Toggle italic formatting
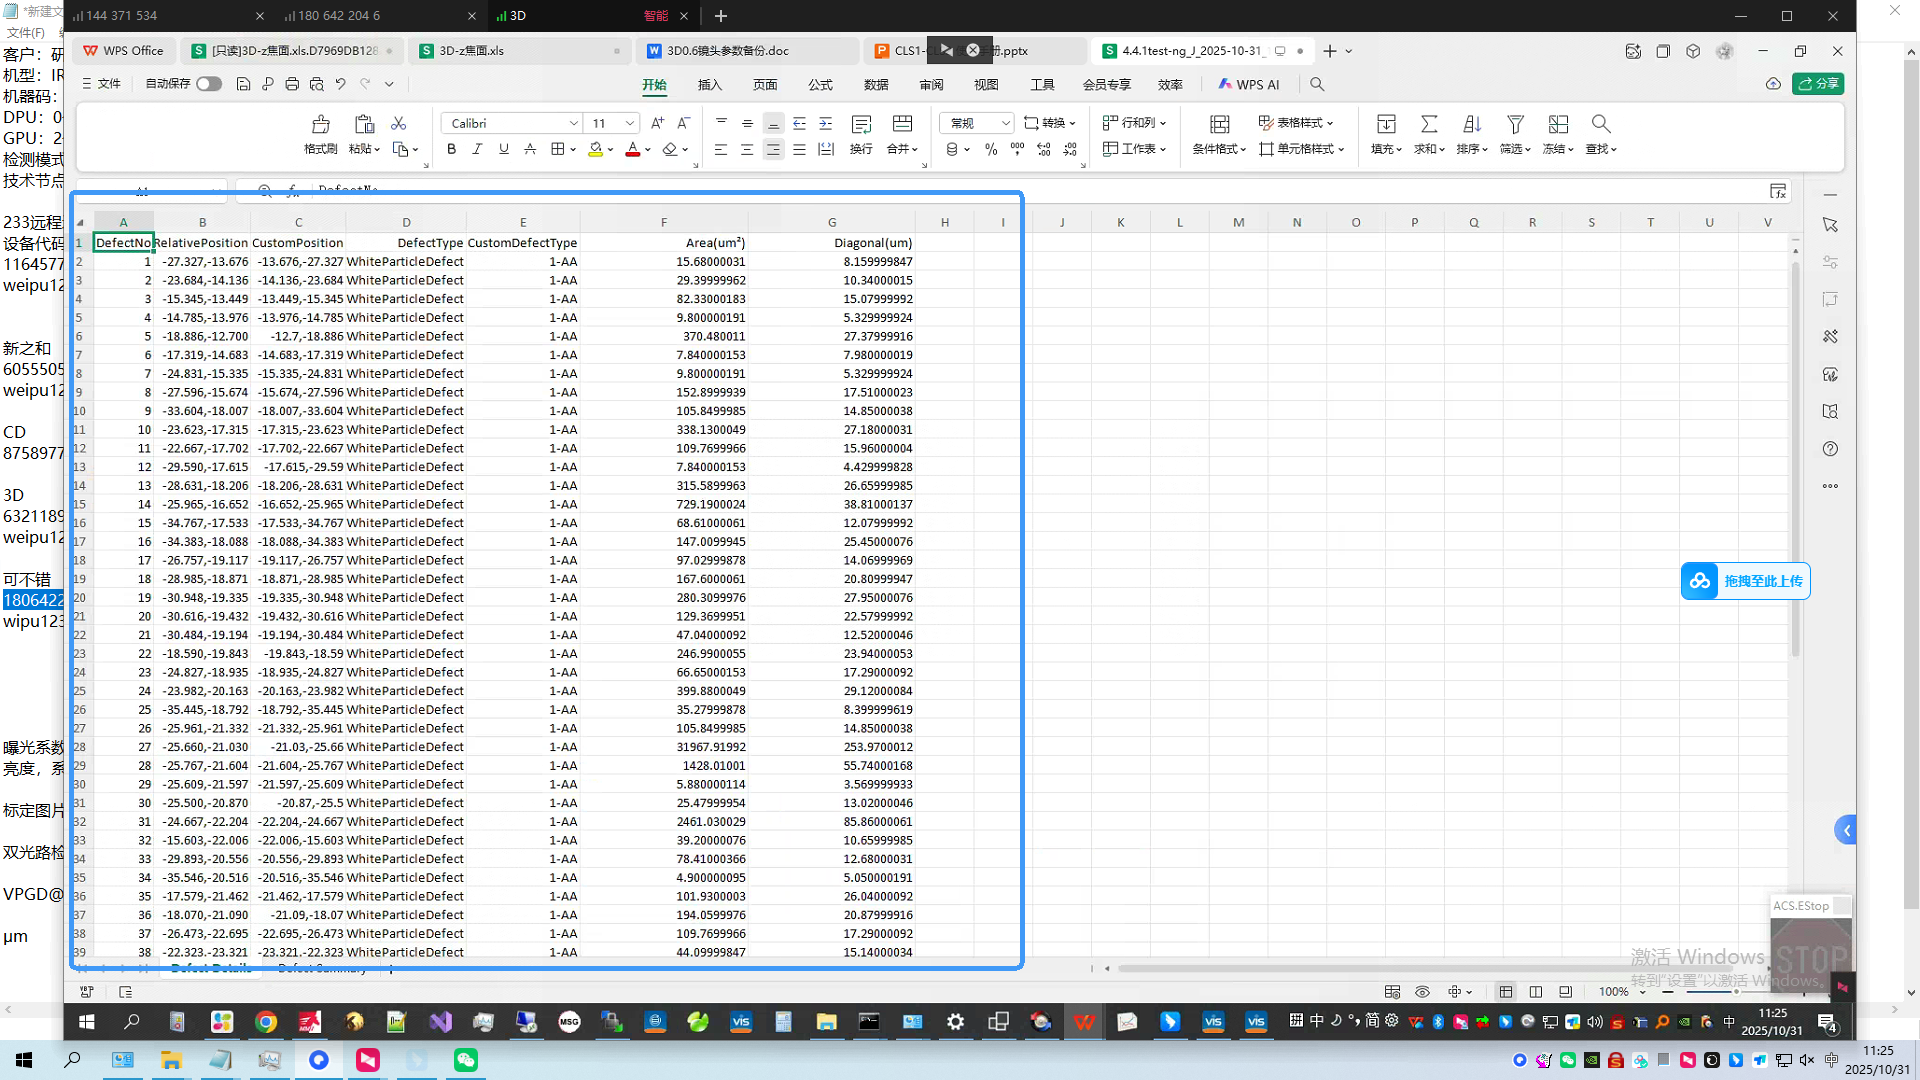Viewport: 1920px width, 1080px height. tap(477, 149)
